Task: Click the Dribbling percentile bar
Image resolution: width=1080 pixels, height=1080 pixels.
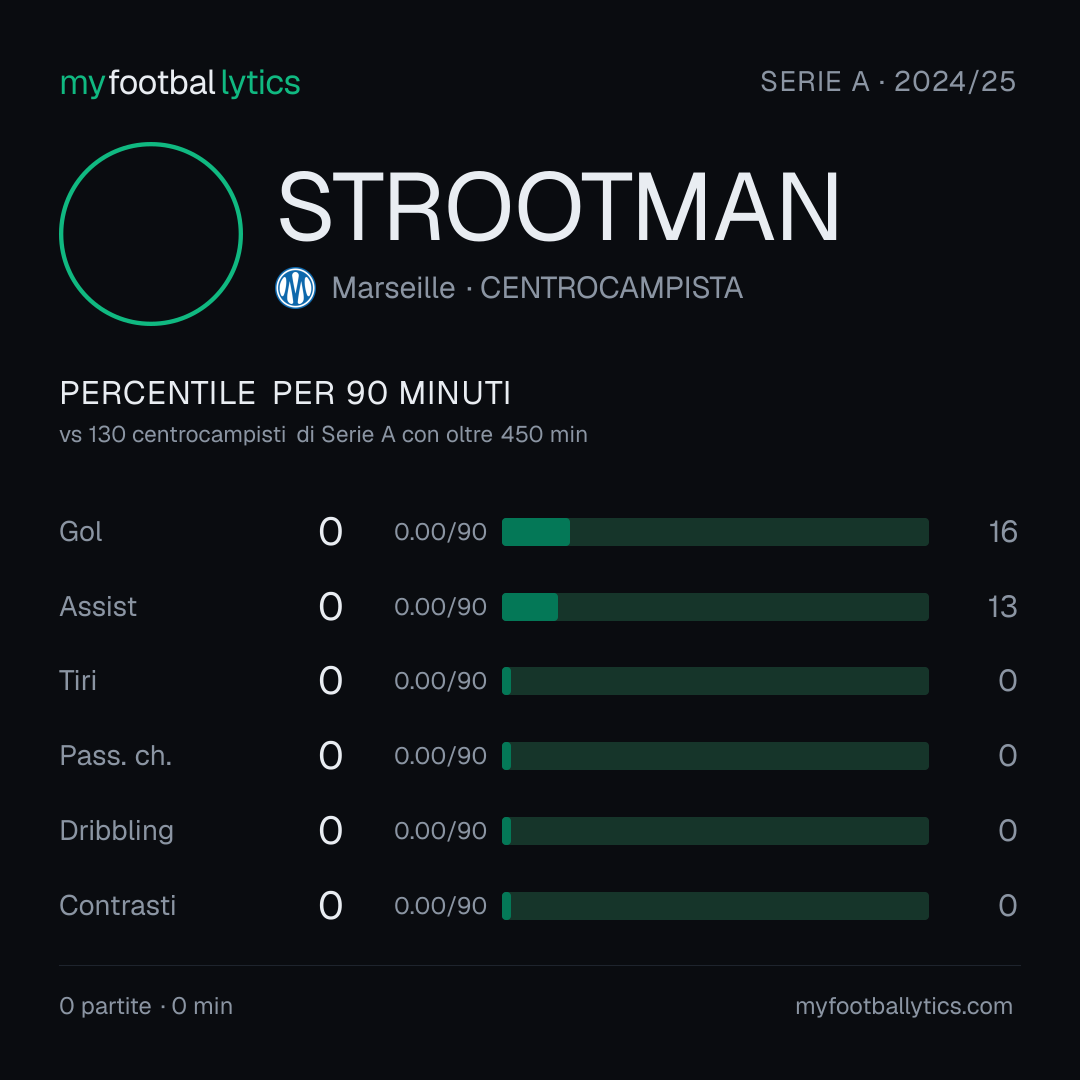Action: (x=715, y=831)
